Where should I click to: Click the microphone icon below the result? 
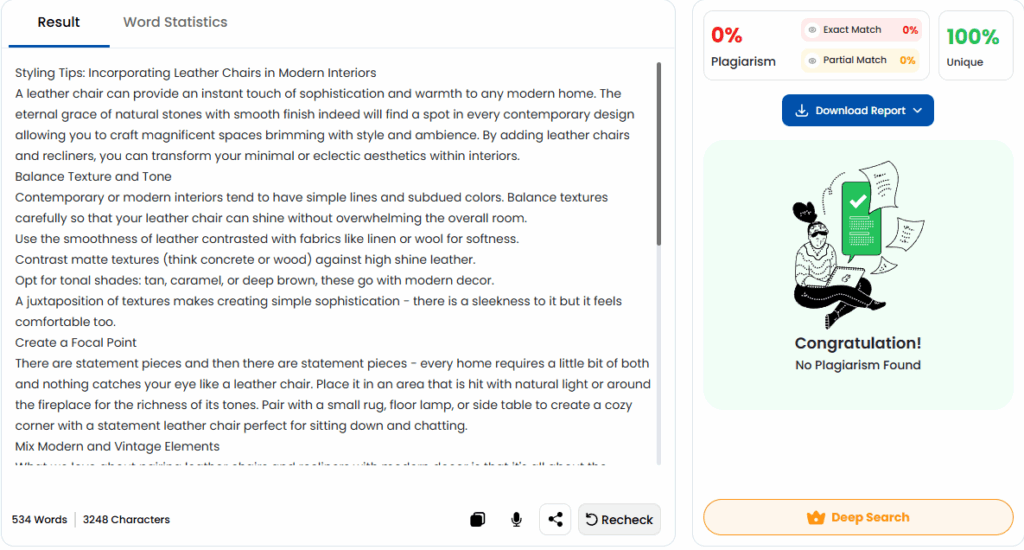click(x=516, y=519)
